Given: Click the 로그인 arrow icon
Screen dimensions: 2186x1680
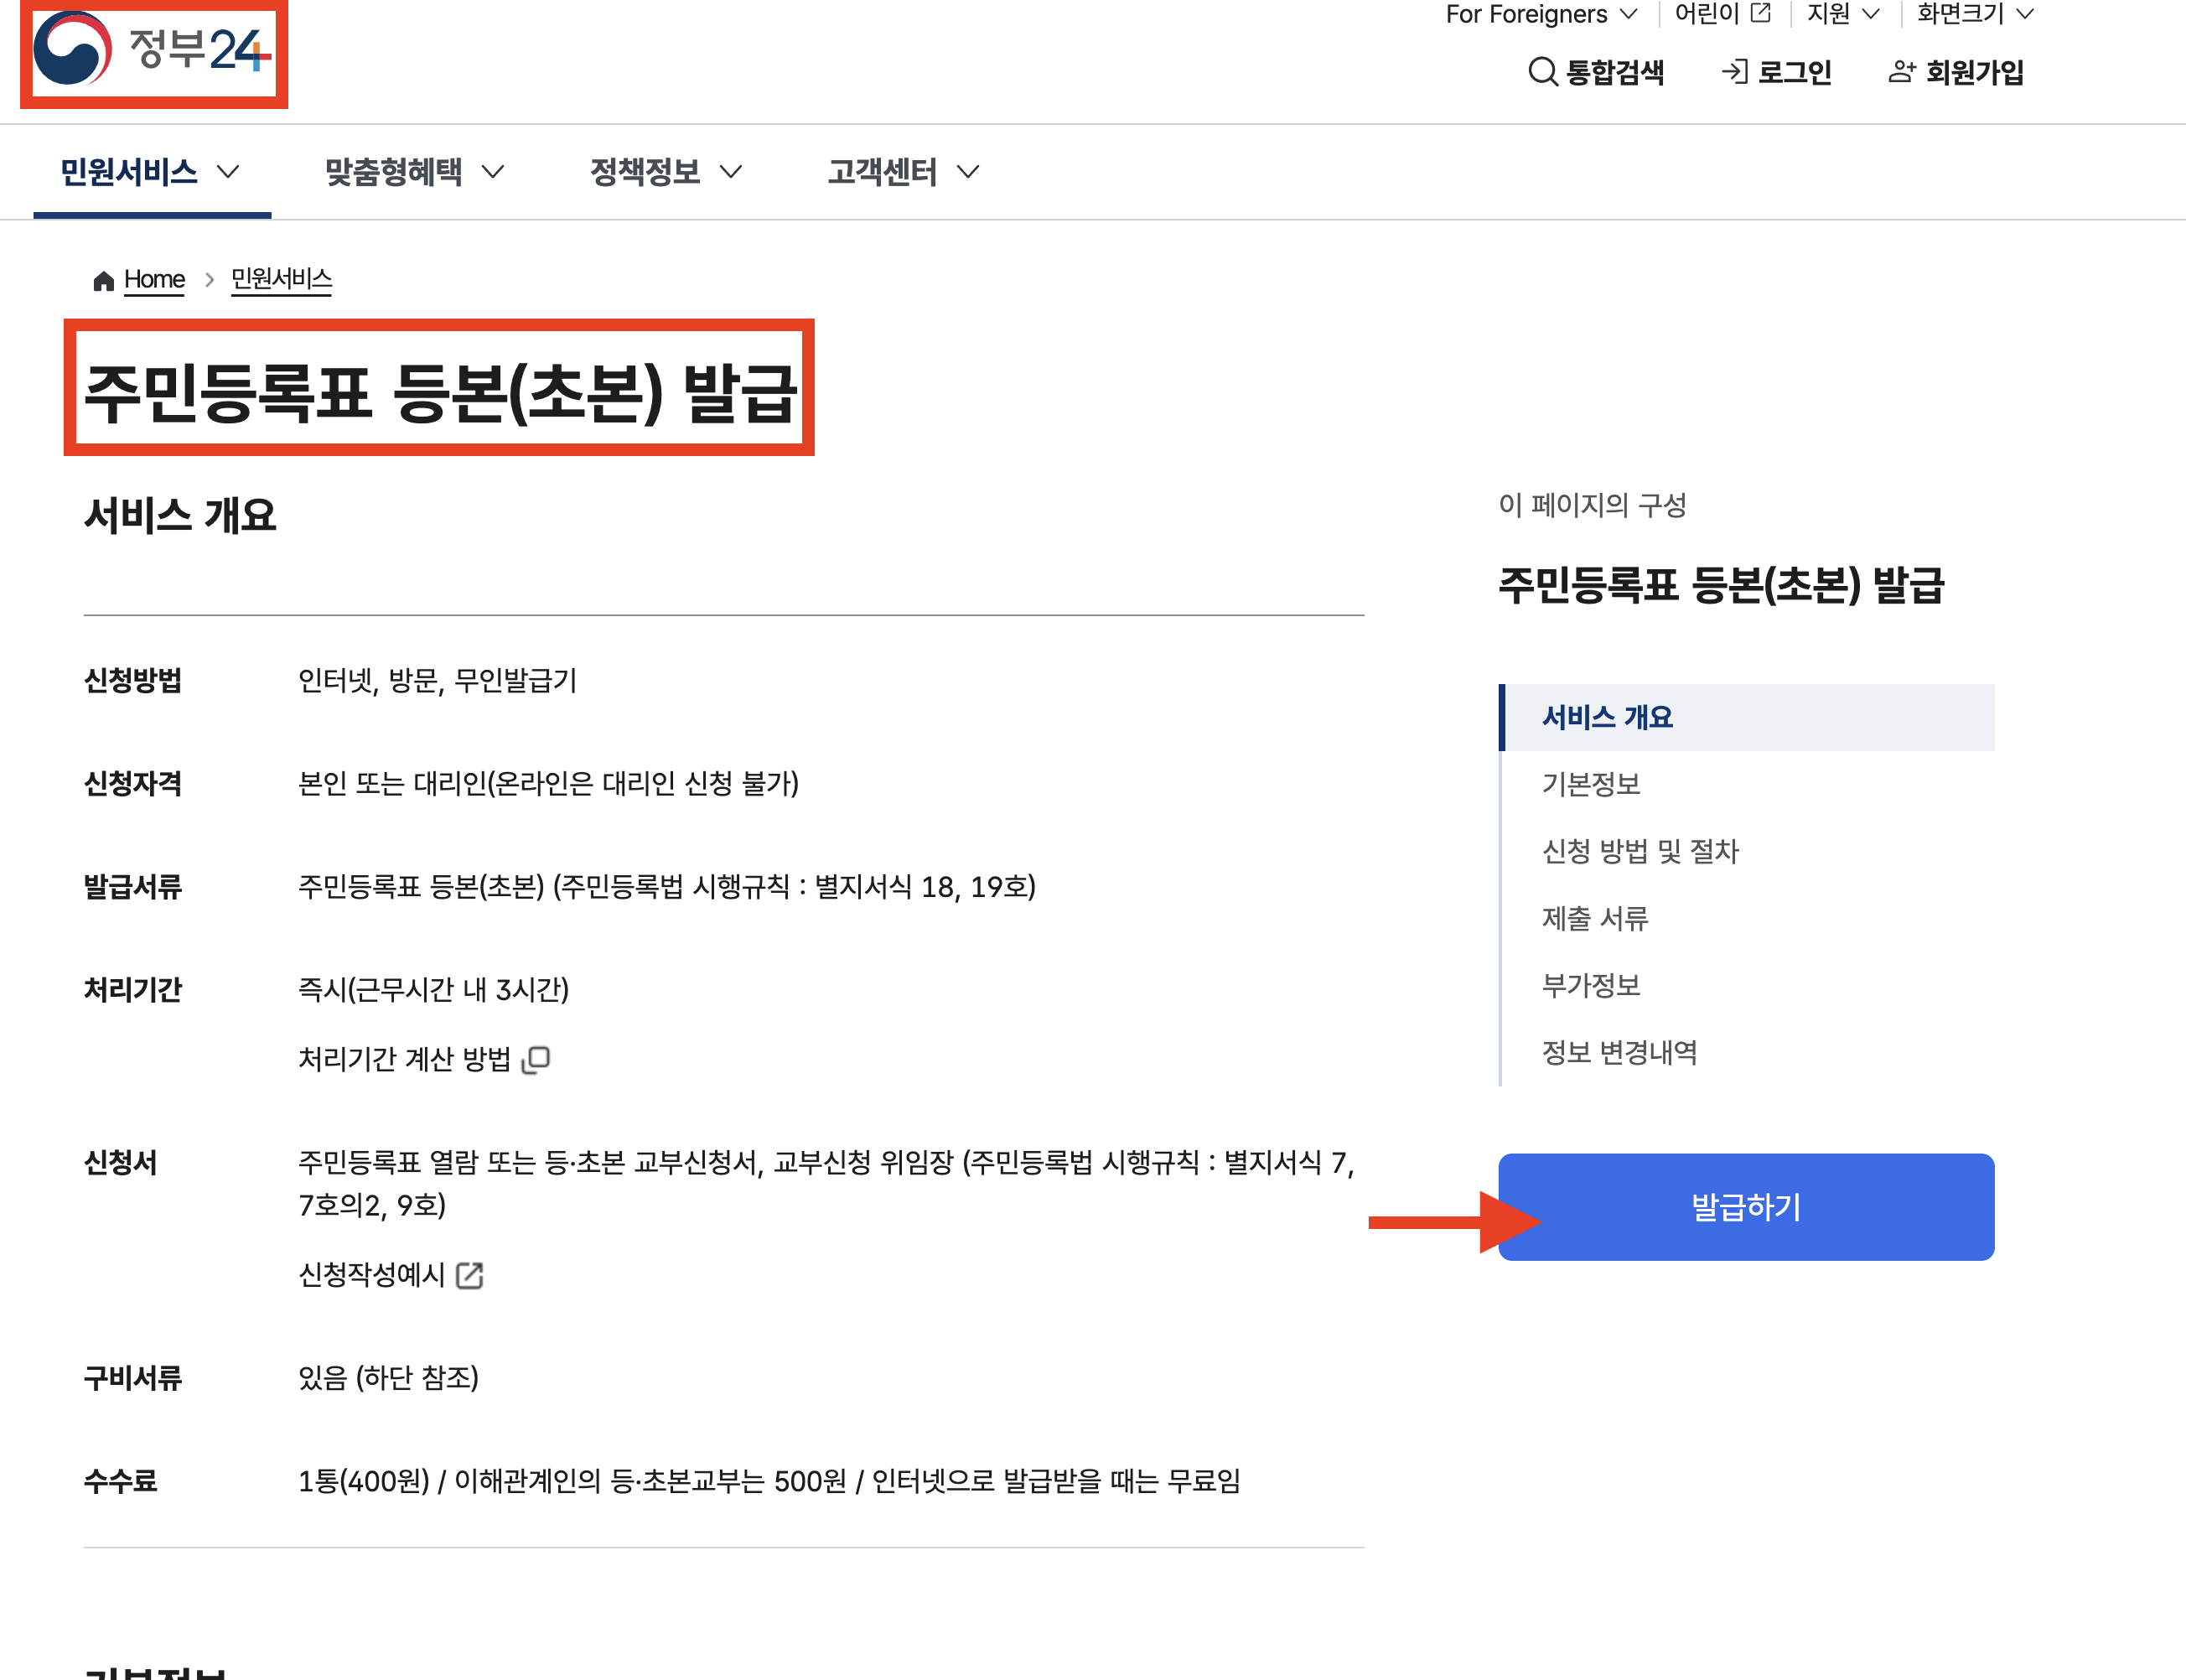Looking at the screenshot, I should [x=1734, y=72].
